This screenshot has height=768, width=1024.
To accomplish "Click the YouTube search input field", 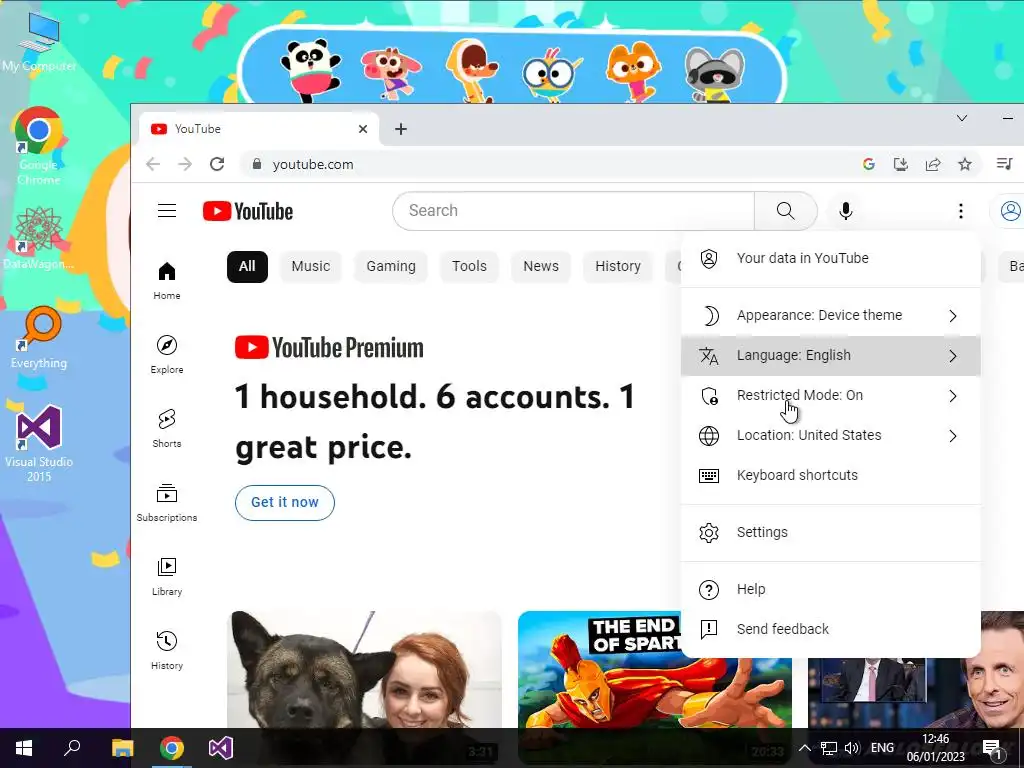I will (573, 210).
